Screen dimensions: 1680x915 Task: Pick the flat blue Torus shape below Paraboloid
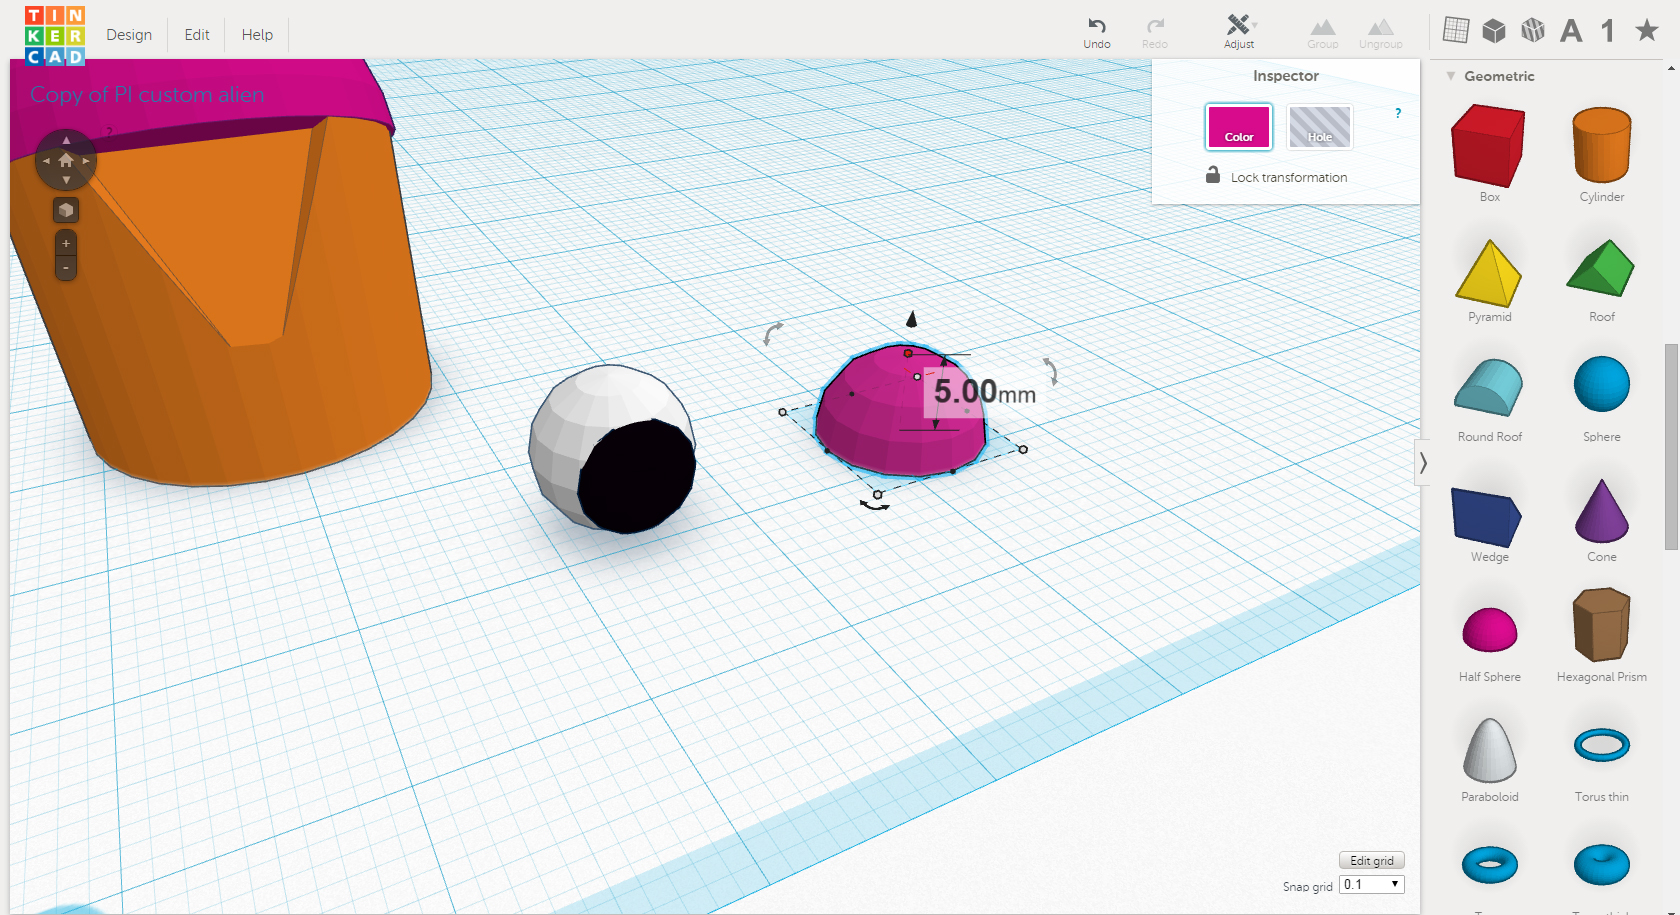pyautogui.click(x=1489, y=865)
